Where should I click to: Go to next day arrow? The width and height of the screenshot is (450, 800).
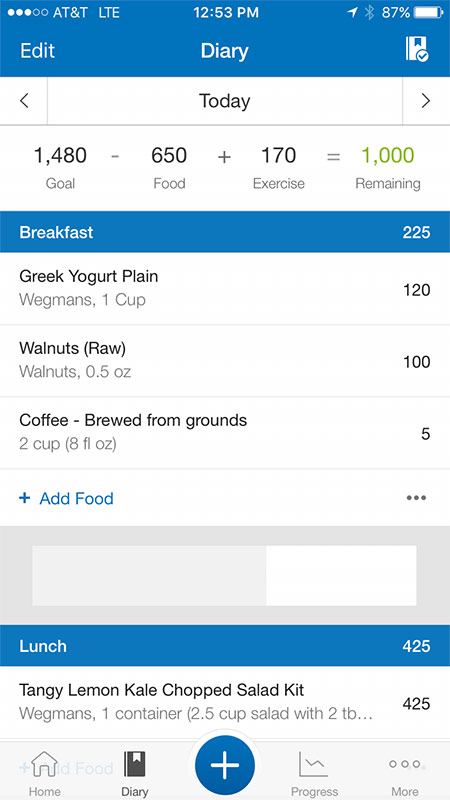pos(426,101)
